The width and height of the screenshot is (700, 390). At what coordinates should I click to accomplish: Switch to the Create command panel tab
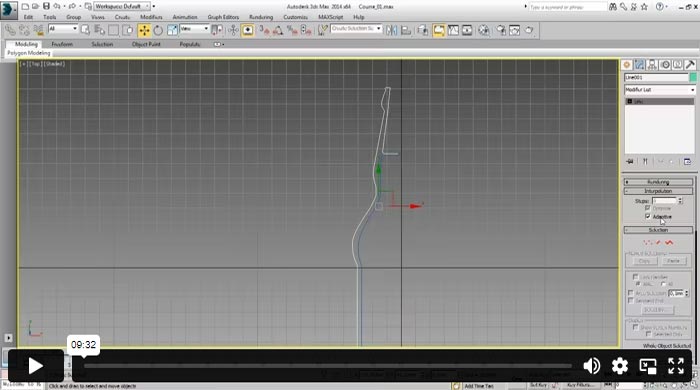tap(626, 65)
